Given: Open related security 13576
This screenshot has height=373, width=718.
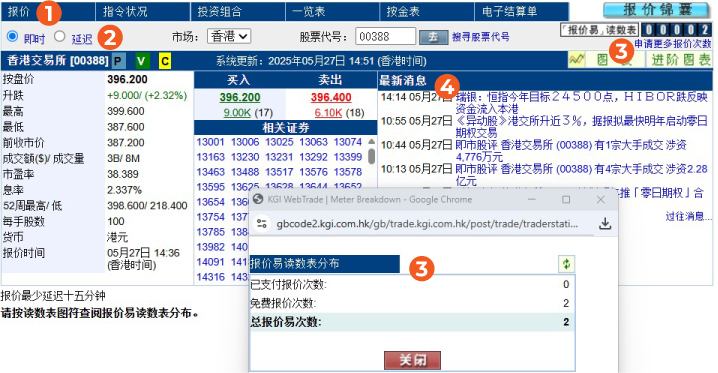Looking at the screenshot, I should click(313, 172).
